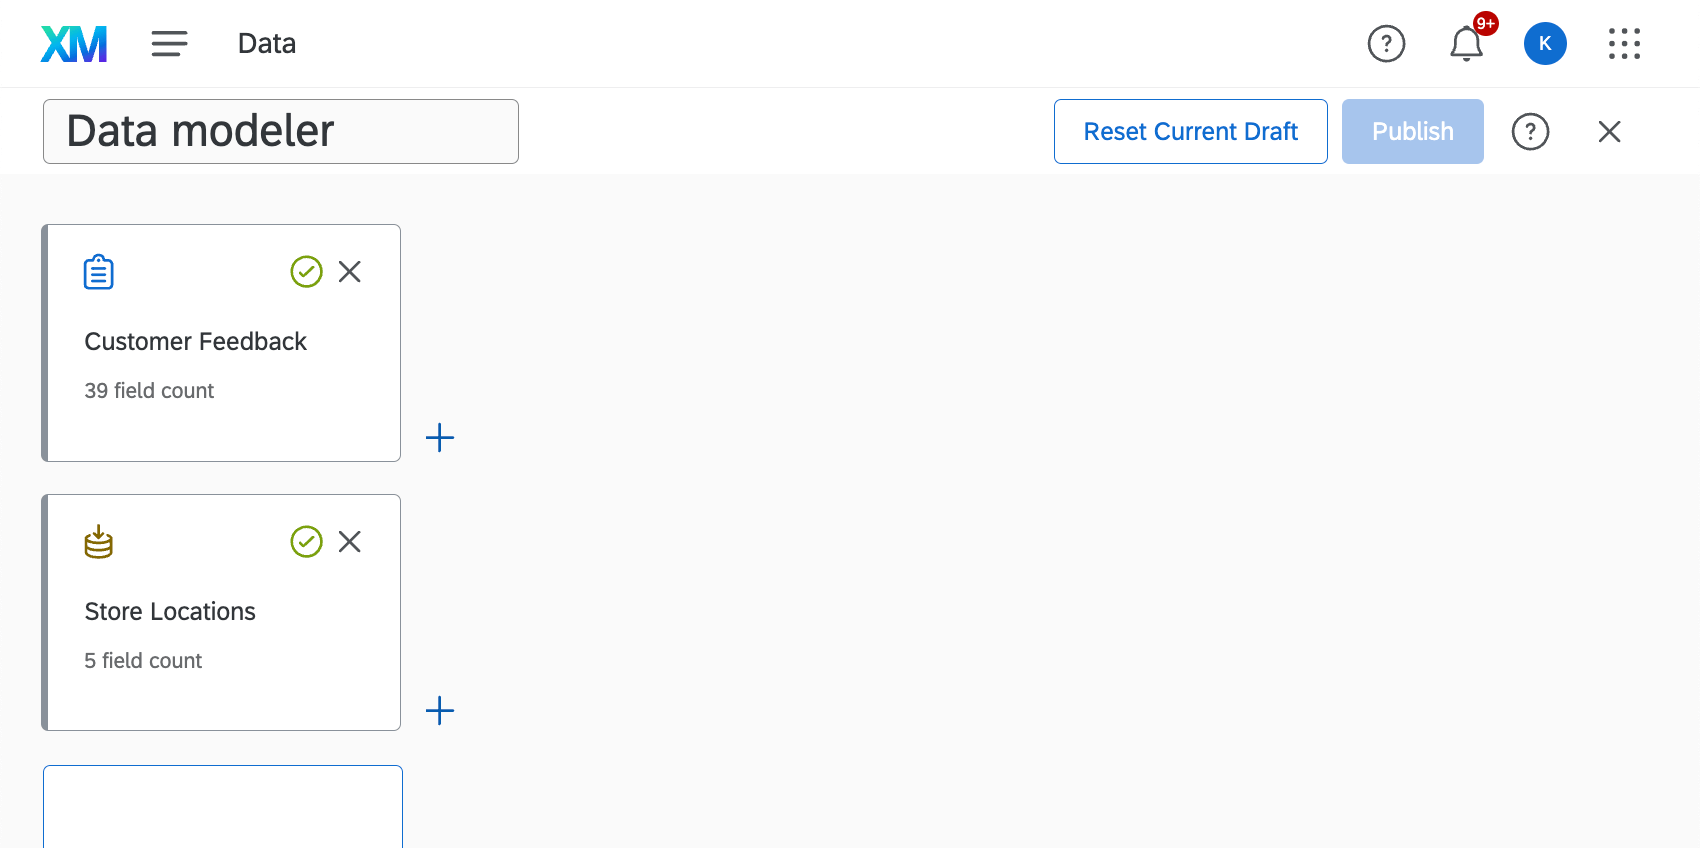This screenshot has height=848, width=1700.
Task: Add a transform after Store Locations using plus
Action: pyautogui.click(x=439, y=710)
